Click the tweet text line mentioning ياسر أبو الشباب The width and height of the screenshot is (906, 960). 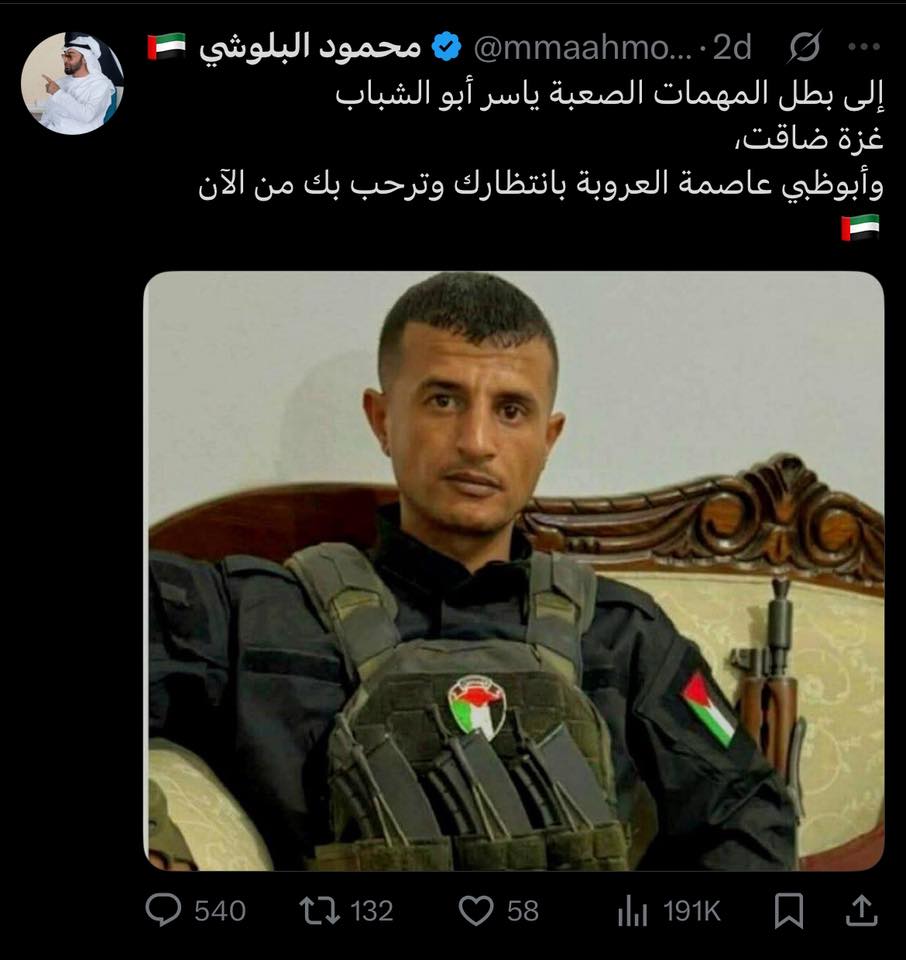tap(609, 95)
